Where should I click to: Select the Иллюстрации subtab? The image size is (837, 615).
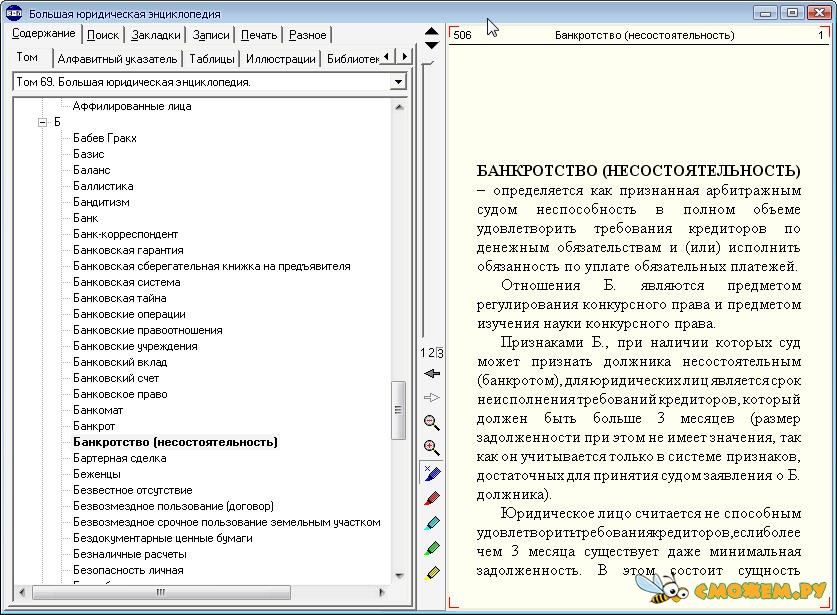click(x=281, y=59)
